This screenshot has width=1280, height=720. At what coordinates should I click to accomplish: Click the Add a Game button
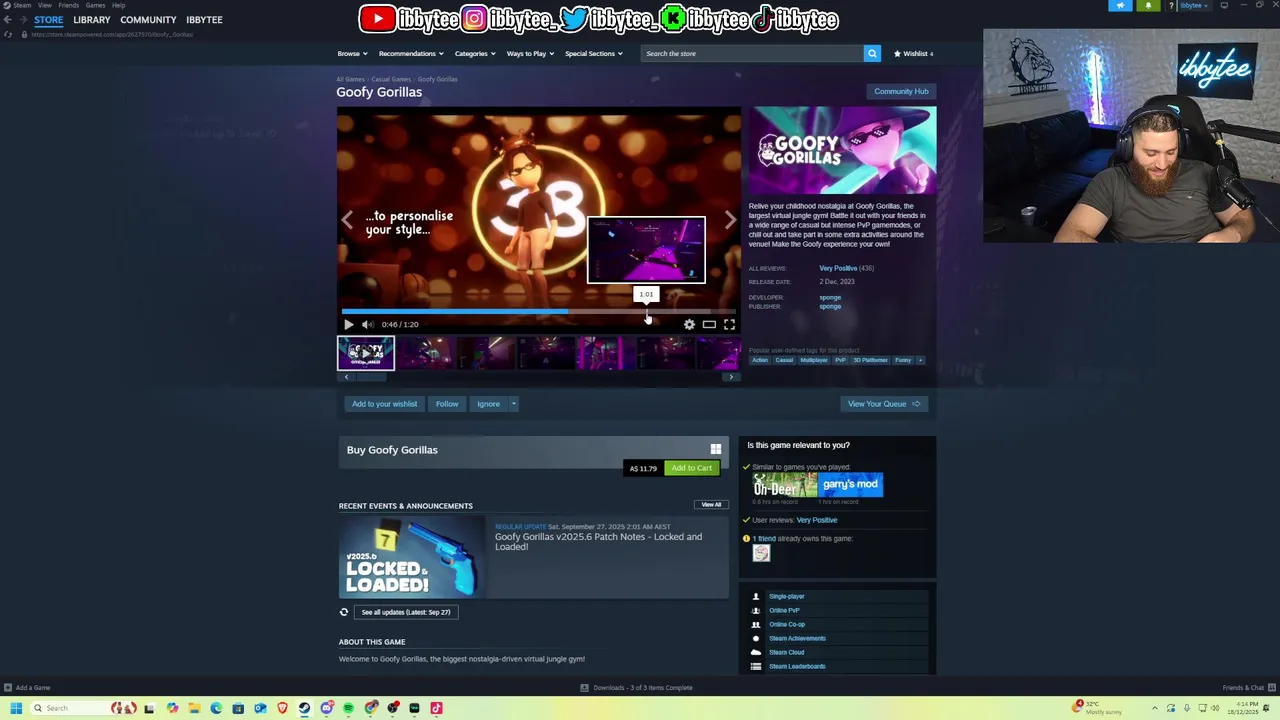[x=27, y=688]
